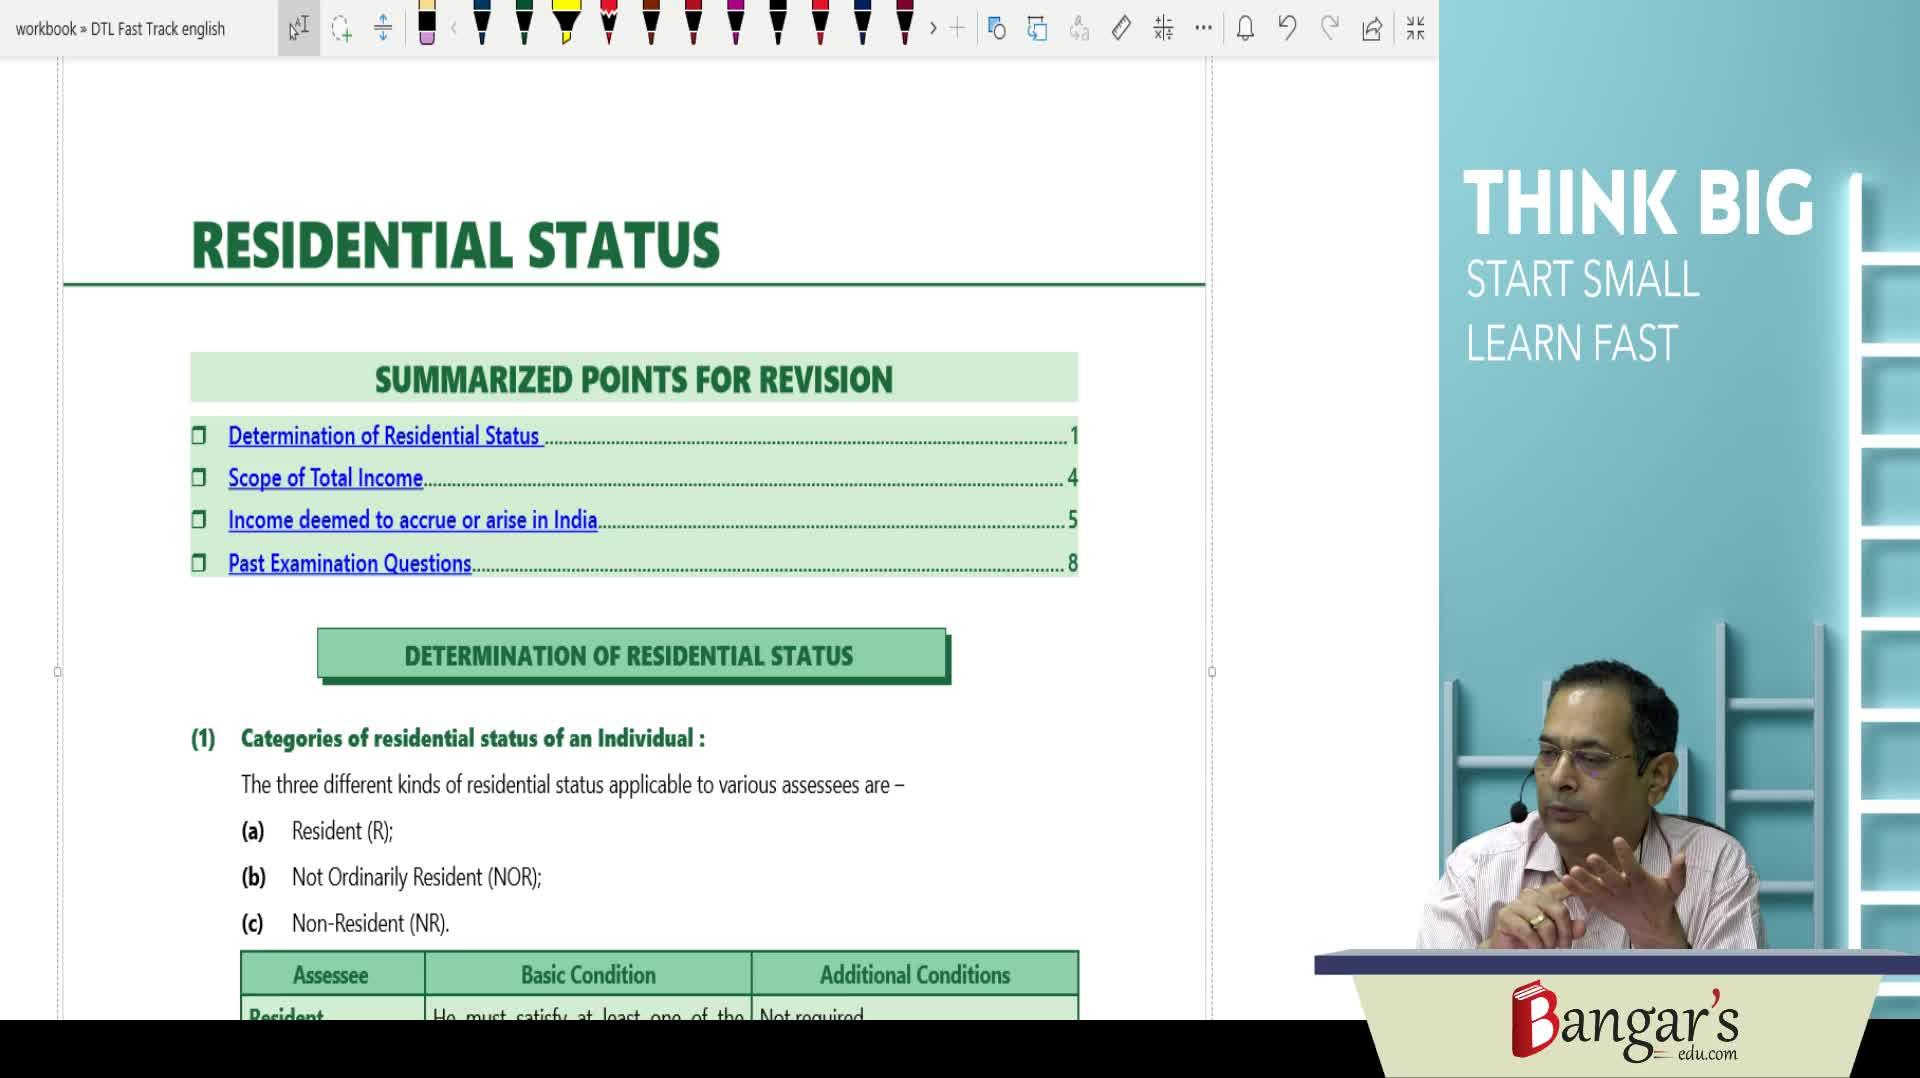The width and height of the screenshot is (1920, 1078).
Task: Open the more options ellipsis menu
Action: pos(1204,28)
